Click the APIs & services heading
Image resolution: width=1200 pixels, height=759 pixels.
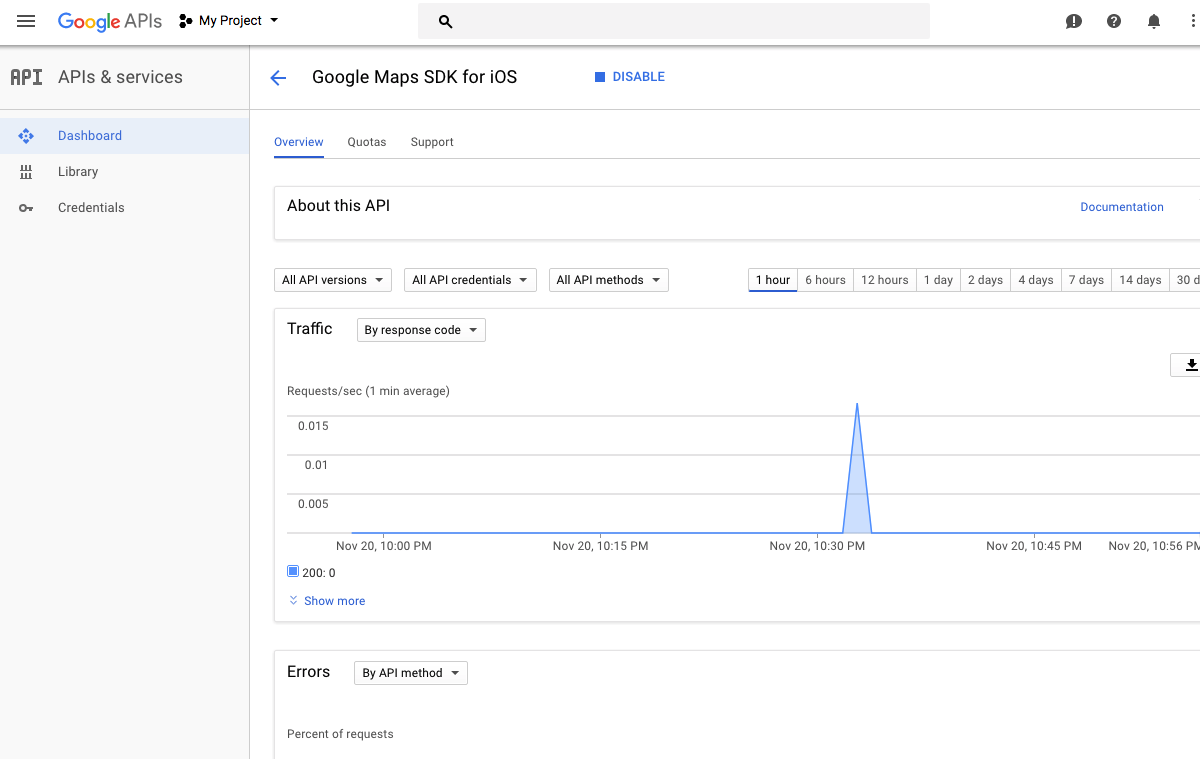(x=121, y=77)
